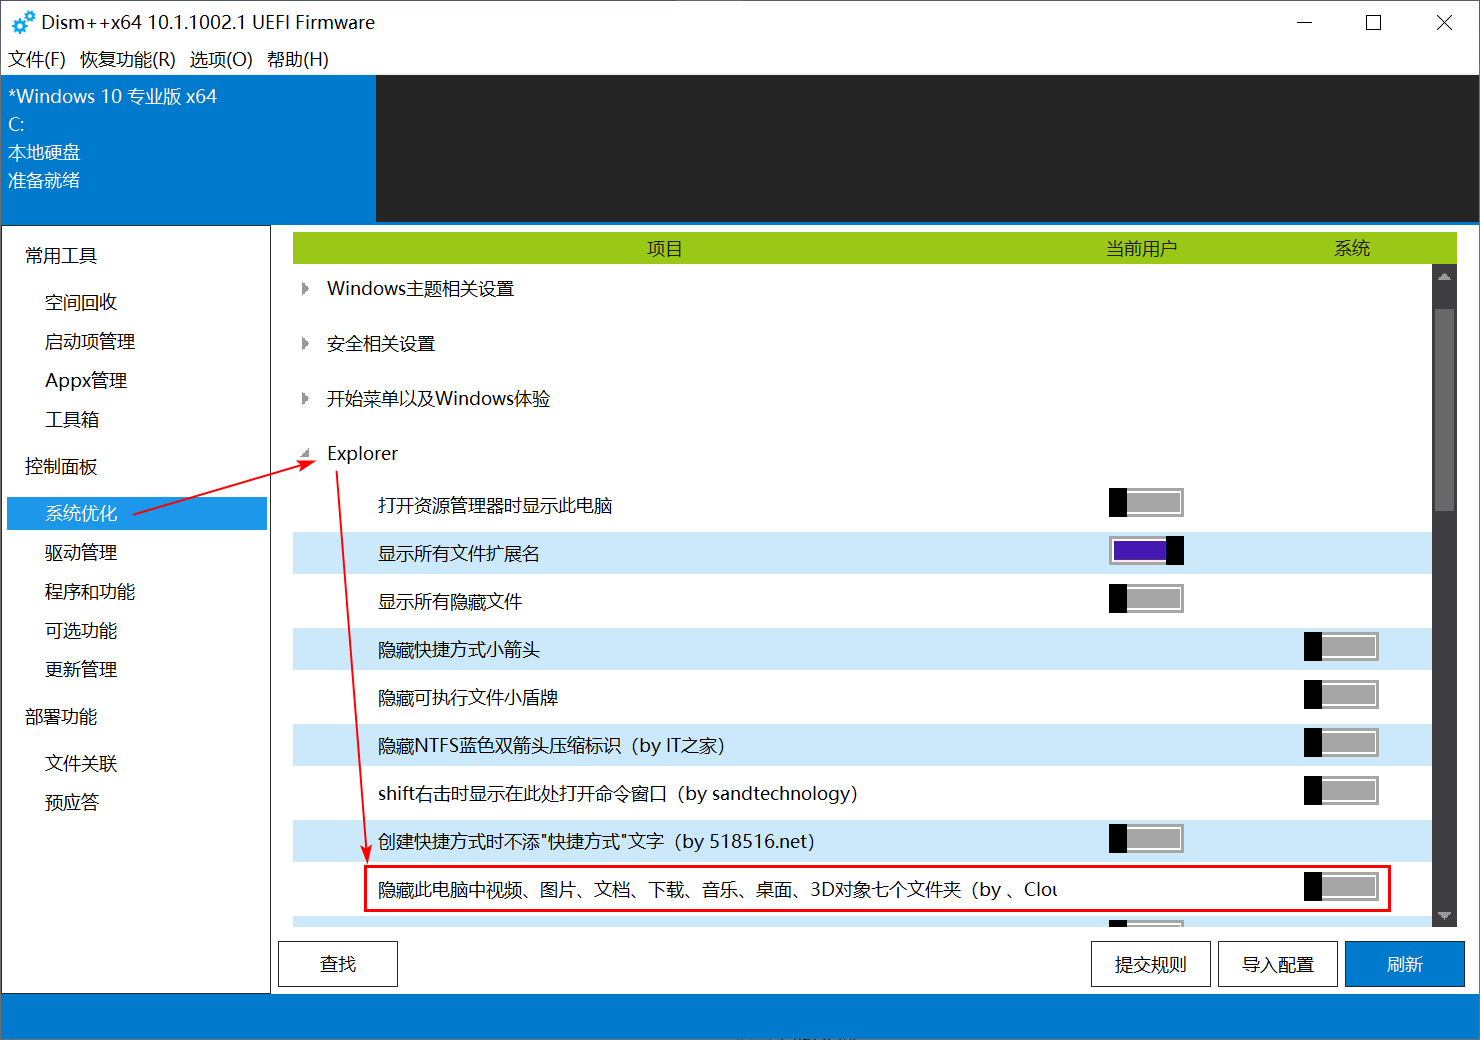Screen dimensions: 1480x1040
Task: Click the 当前用户 column header
Action: point(1141,248)
